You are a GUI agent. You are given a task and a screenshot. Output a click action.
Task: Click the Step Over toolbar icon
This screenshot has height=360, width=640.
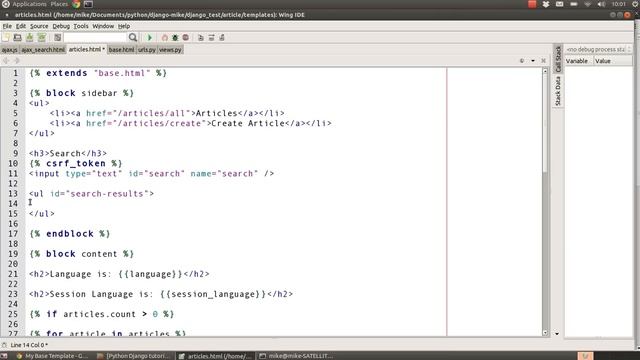pos(211,38)
